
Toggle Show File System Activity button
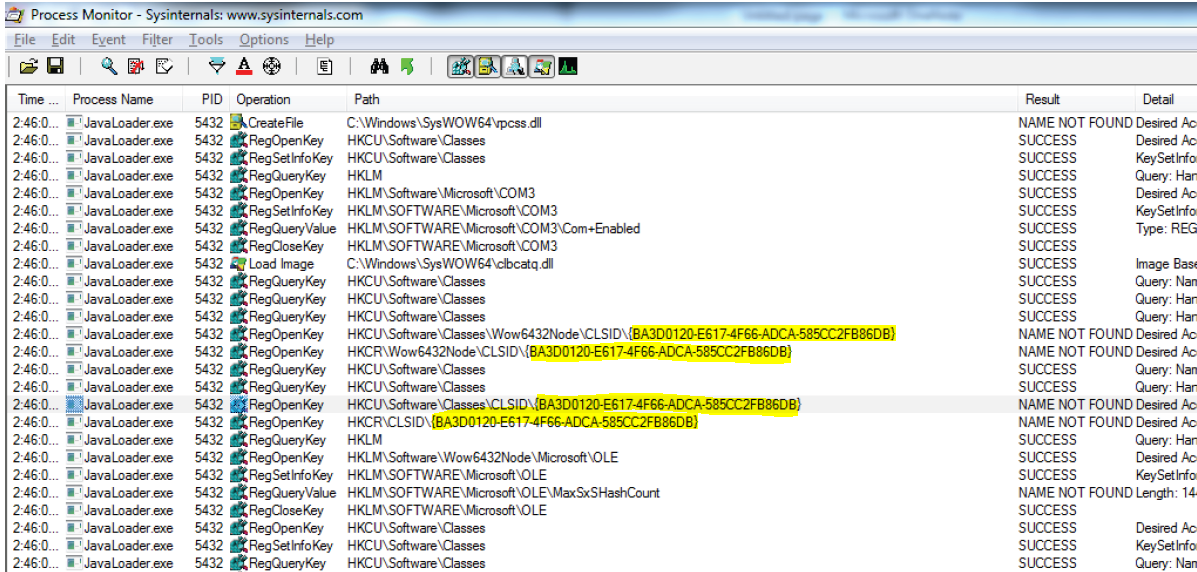tap(487, 67)
